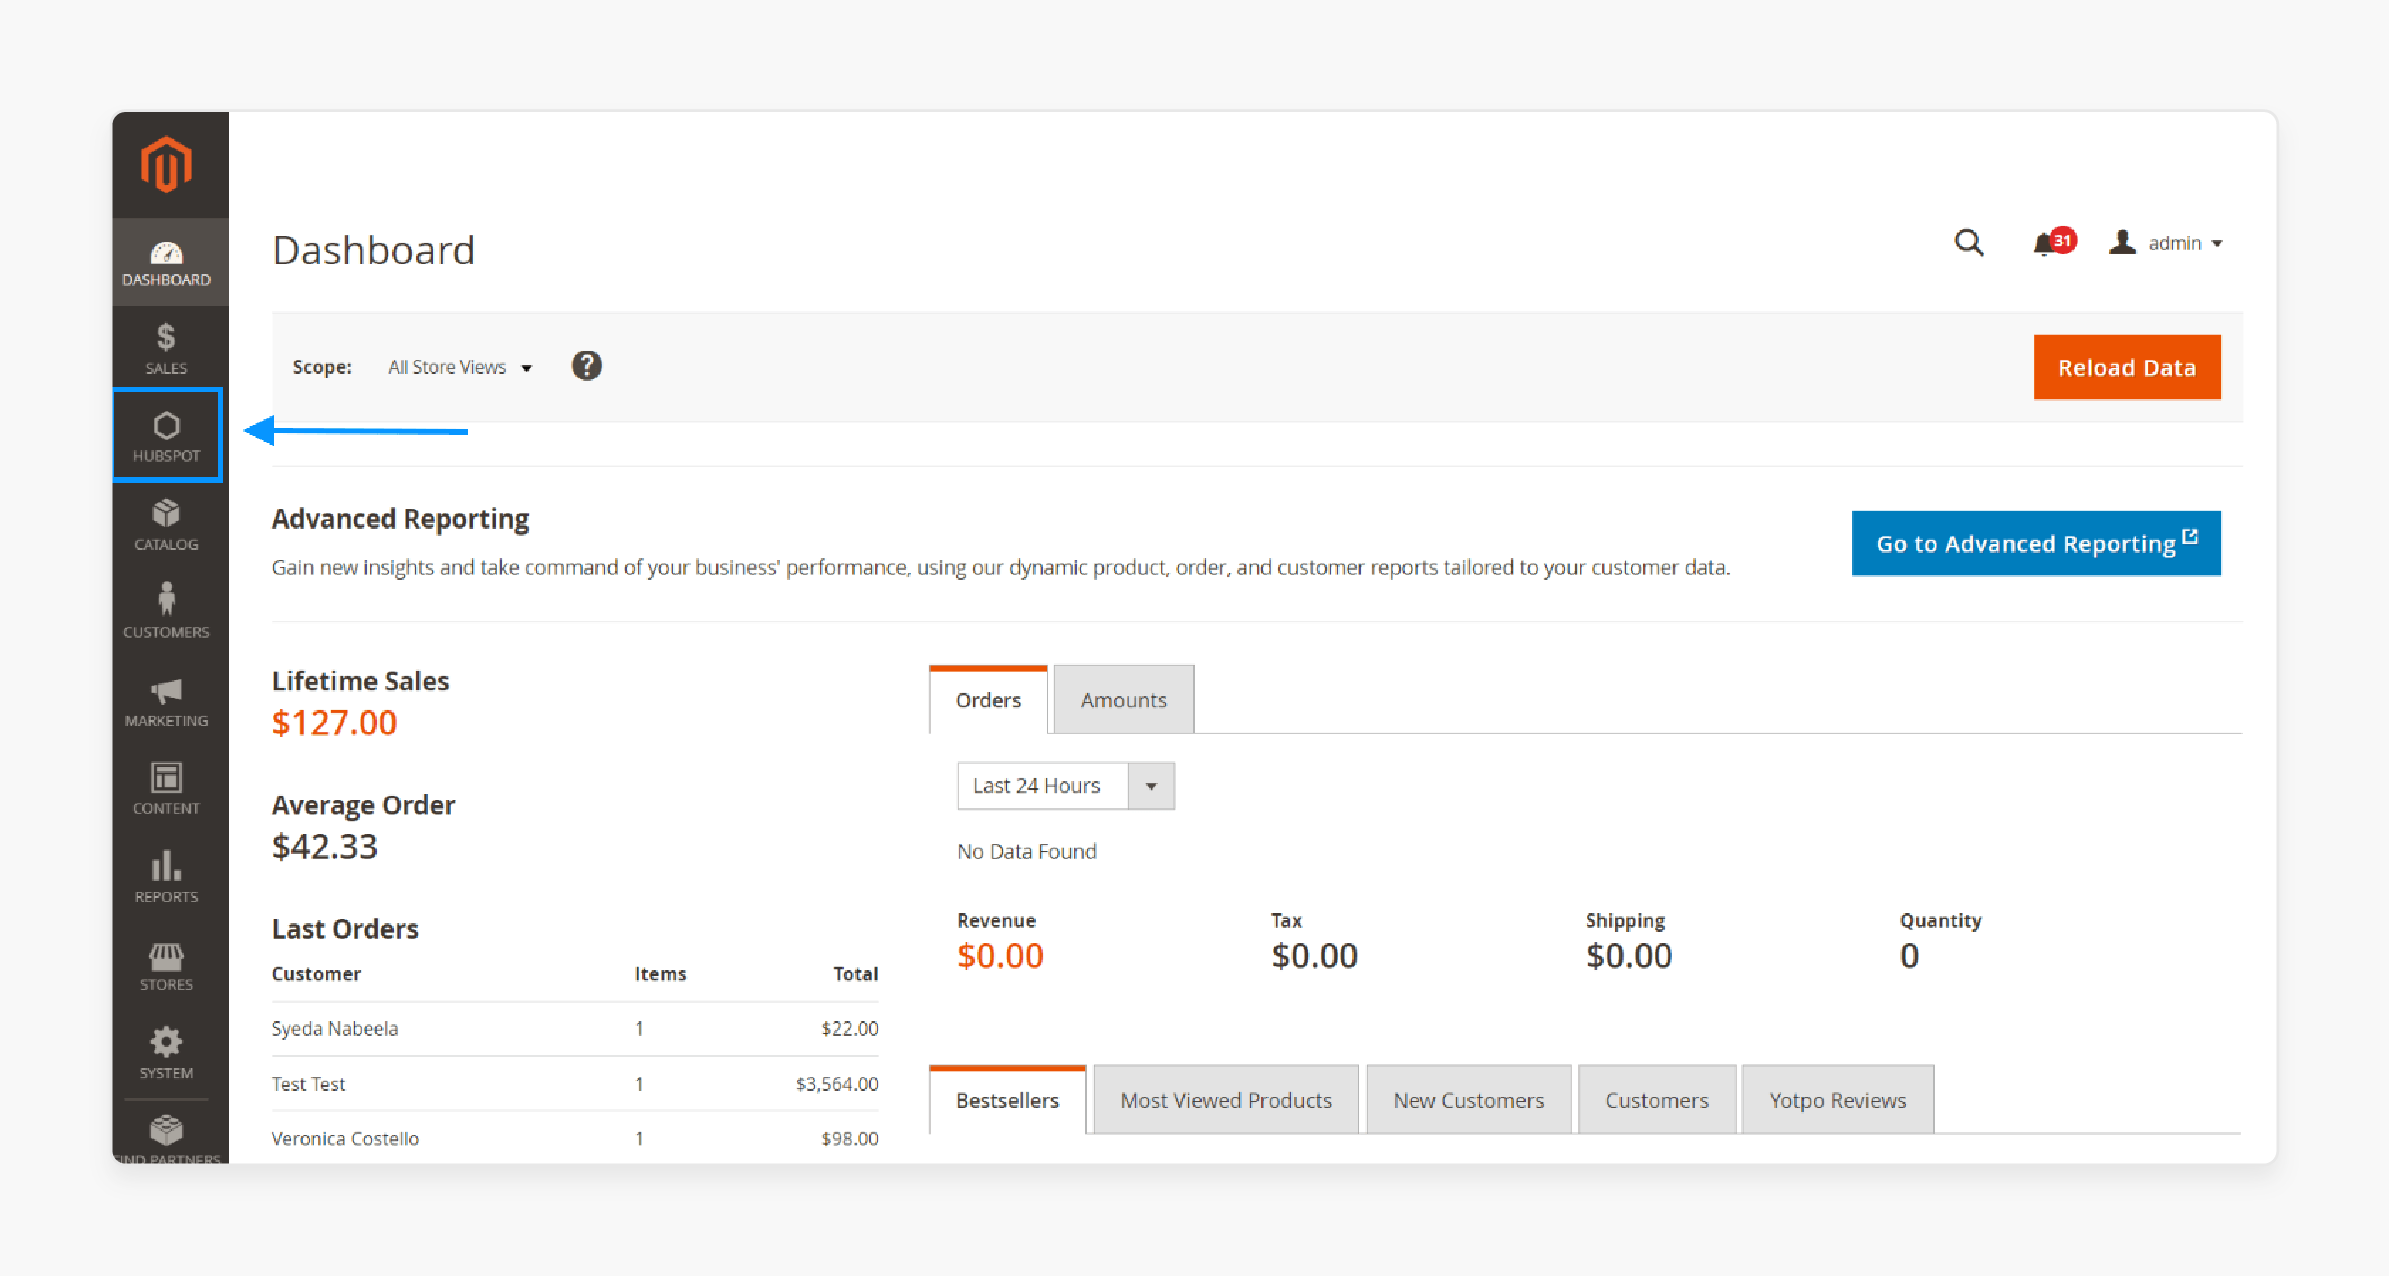The height and width of the screenshot is (1276, 2389).
Task: Click the Last Orders heading
Action: [x=345, y=929]
